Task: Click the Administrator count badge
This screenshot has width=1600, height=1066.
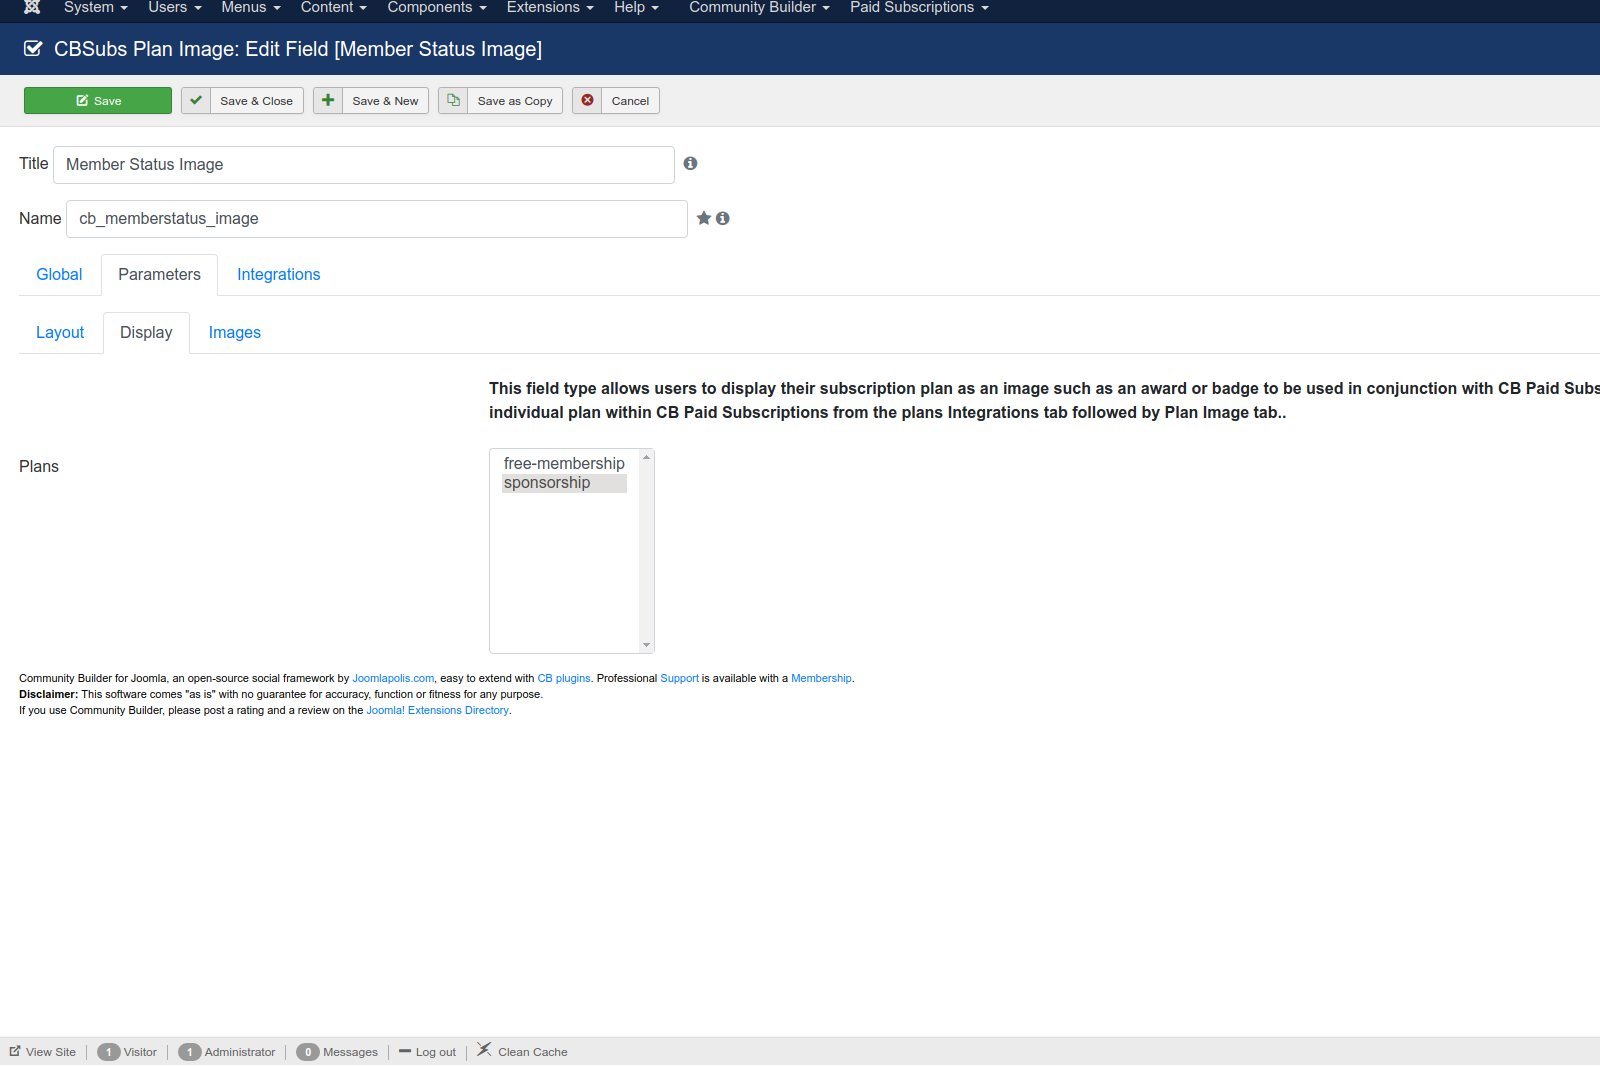Action: [x=190, y=1052]
